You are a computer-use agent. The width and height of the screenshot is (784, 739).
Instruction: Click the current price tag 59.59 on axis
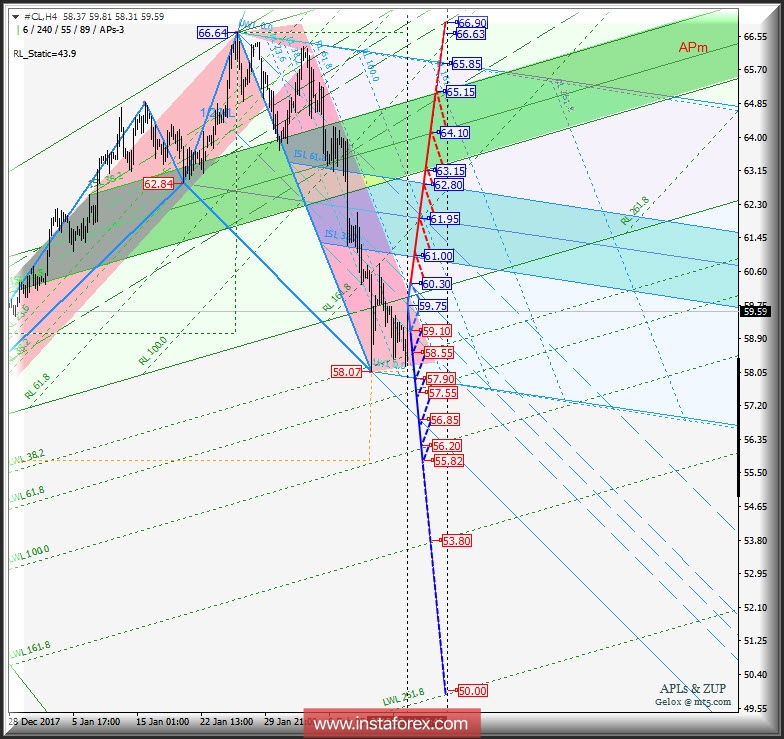755,312
